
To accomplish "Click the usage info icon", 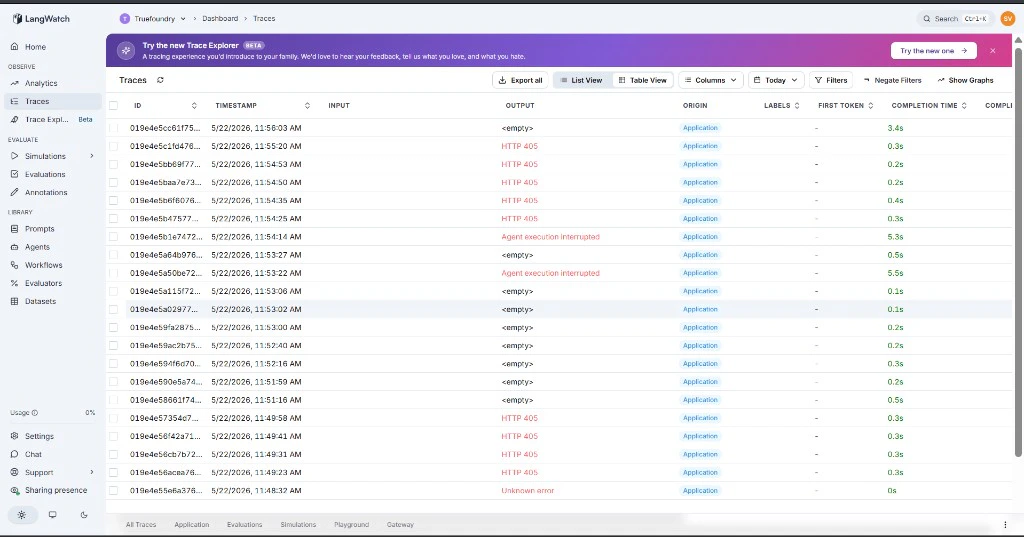I will pos(35,413).
